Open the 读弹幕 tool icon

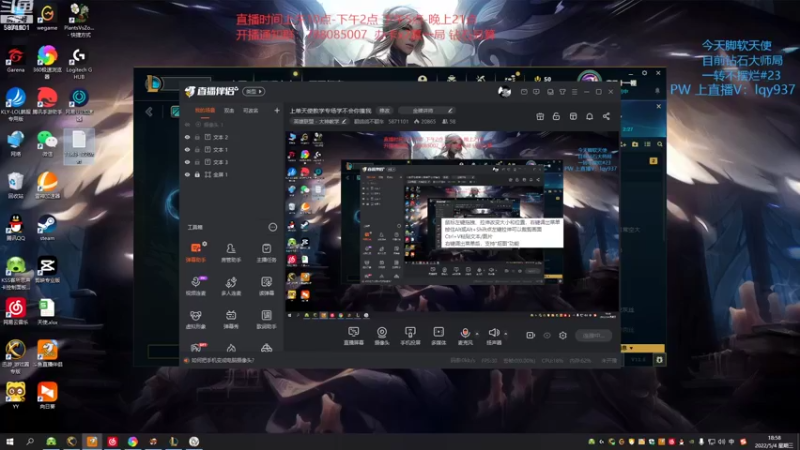pyautogui.click(x=266, y=286)
